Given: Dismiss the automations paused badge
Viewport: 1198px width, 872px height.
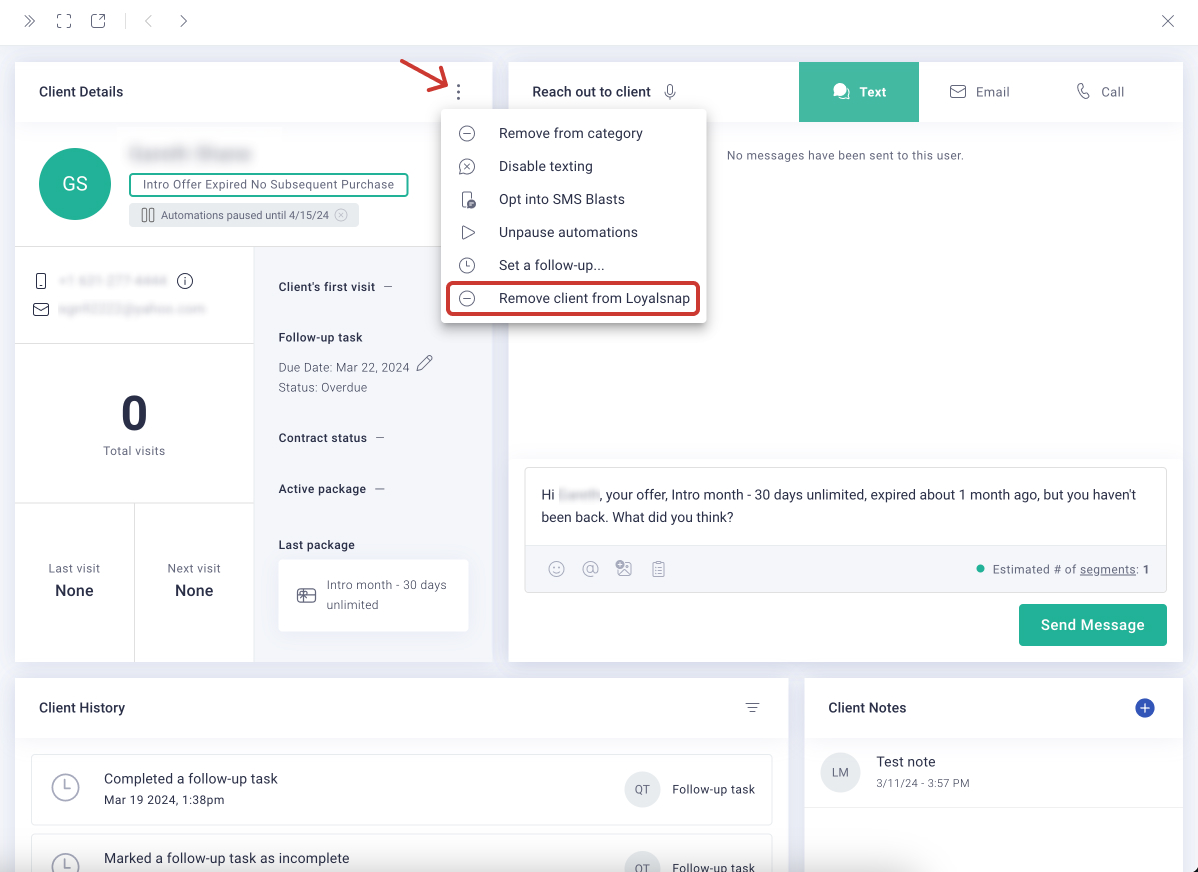Looking at the screenshot, I should click(x=341, y=215).
